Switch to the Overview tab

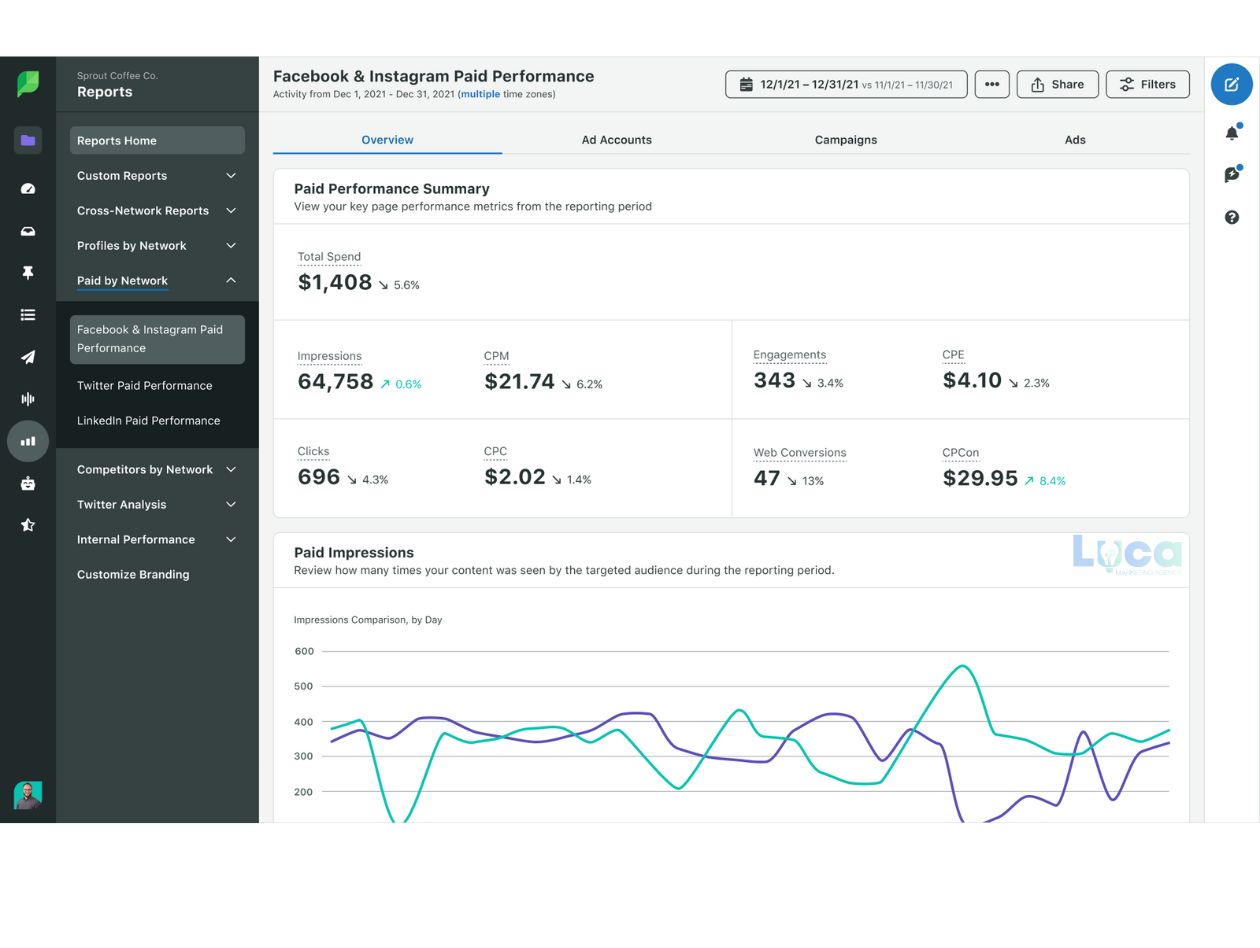pos(387,140)
